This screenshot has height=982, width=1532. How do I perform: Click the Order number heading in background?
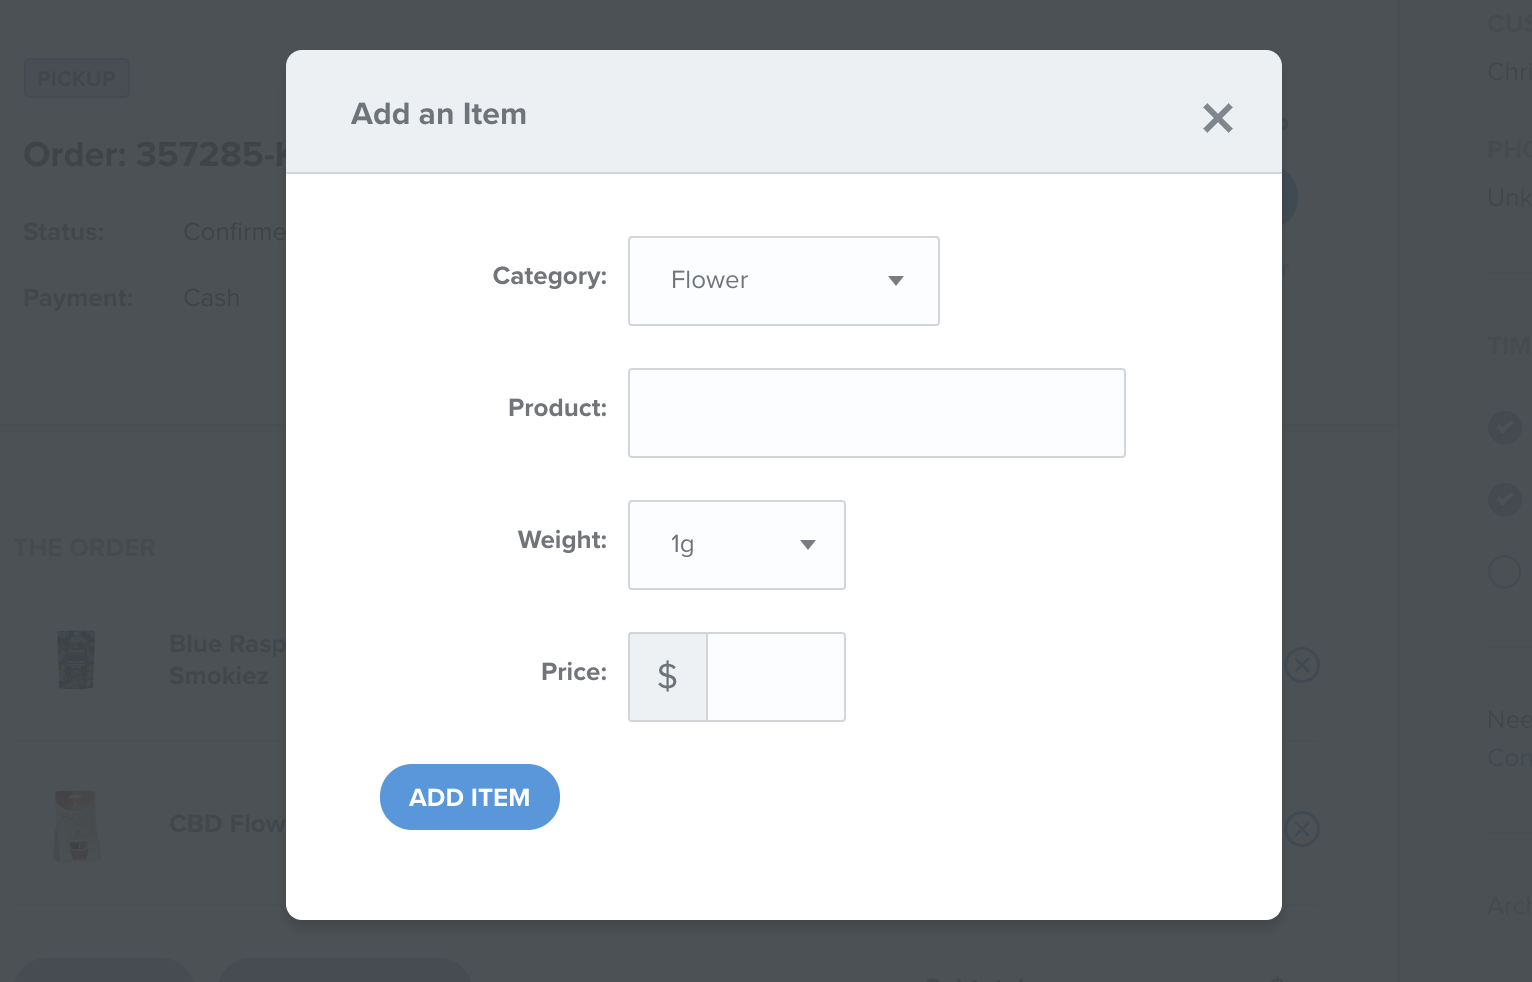click(x=155, y=155)
